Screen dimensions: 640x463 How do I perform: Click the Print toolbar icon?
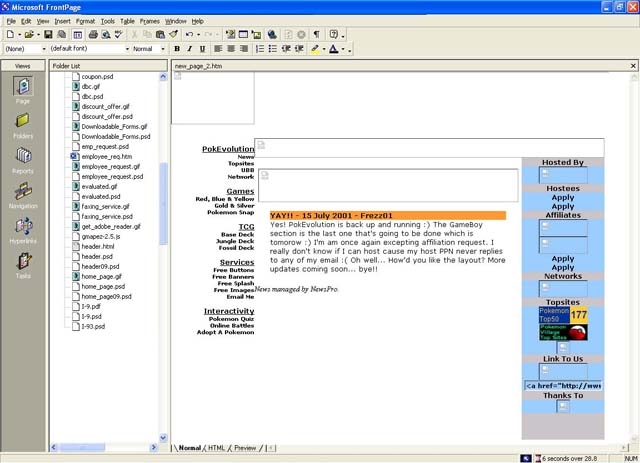[93, 35]
